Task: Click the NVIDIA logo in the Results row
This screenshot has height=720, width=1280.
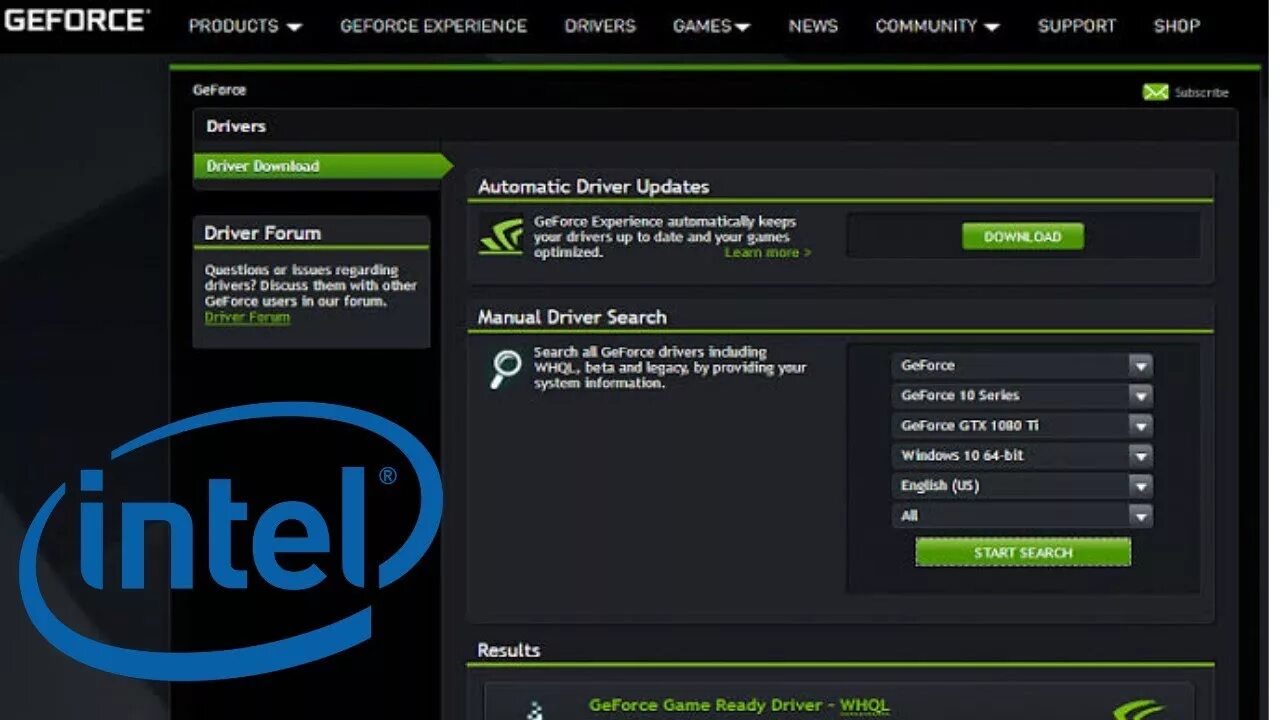Action: point(1138,708)
